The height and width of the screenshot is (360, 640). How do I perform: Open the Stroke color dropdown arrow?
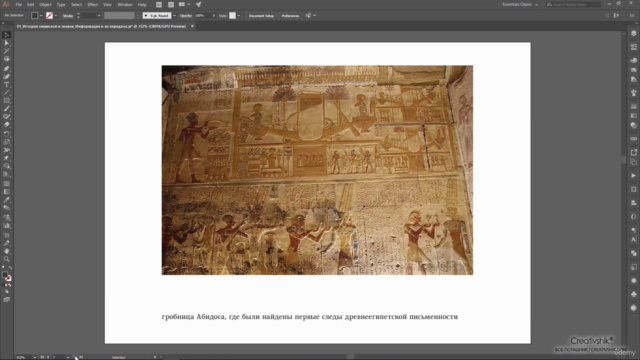click(x=56, y=16)
